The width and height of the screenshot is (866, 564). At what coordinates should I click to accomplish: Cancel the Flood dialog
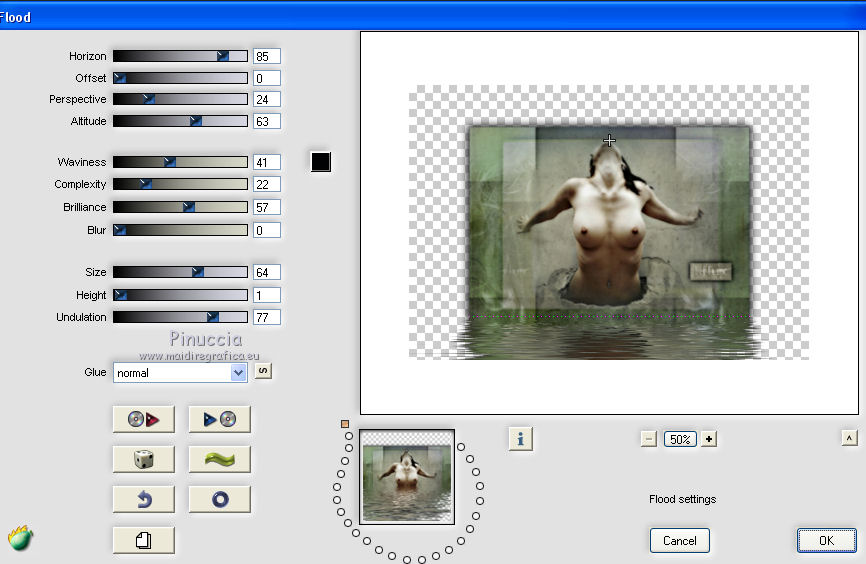[680, 540]
